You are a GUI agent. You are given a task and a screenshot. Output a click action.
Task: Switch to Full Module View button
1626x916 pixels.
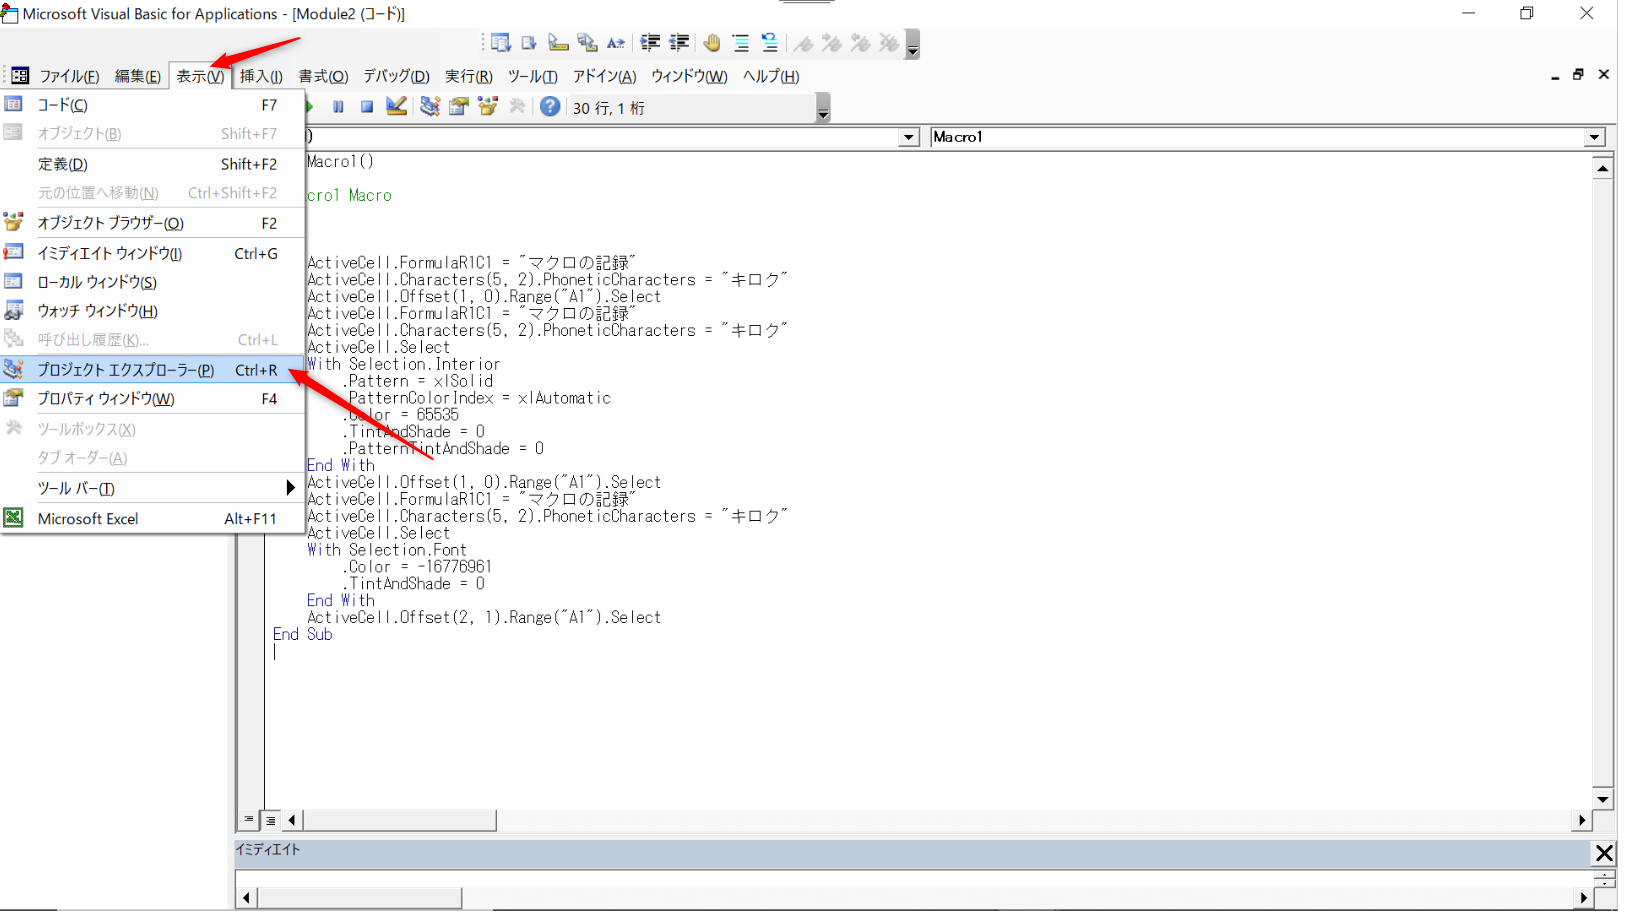pos(270,820)
